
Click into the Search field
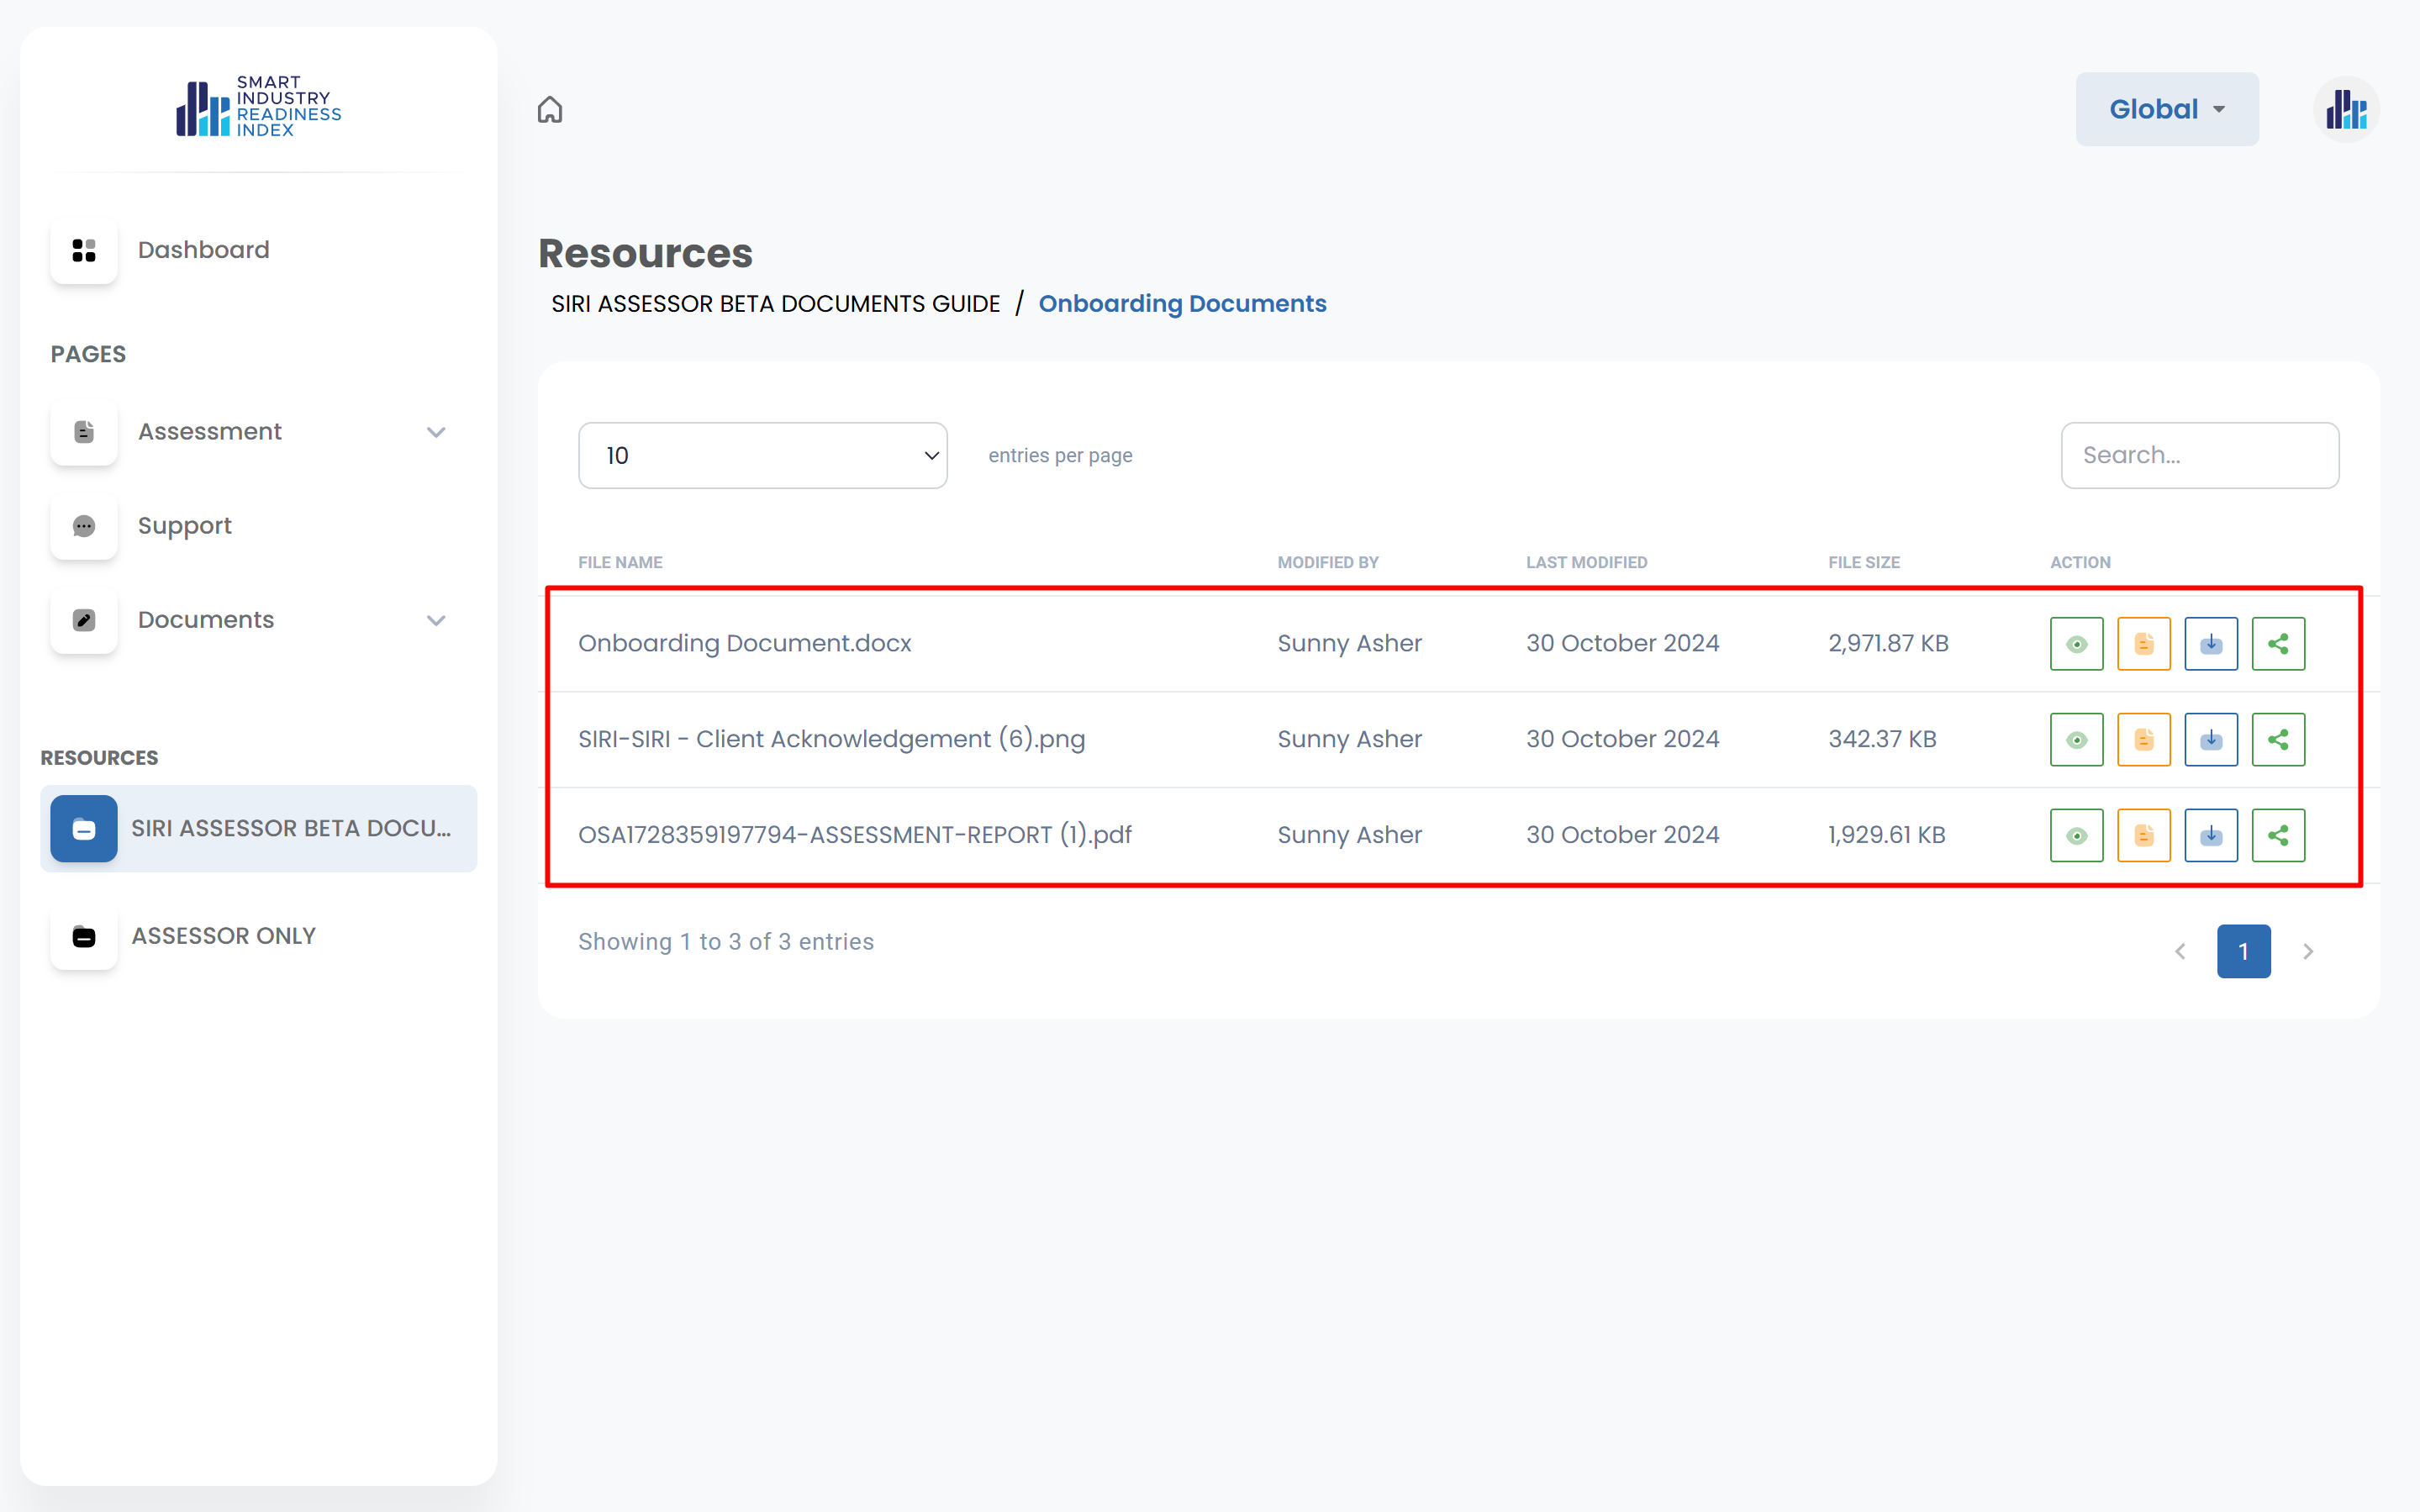pyautogui.click(x=2199, y=455)
